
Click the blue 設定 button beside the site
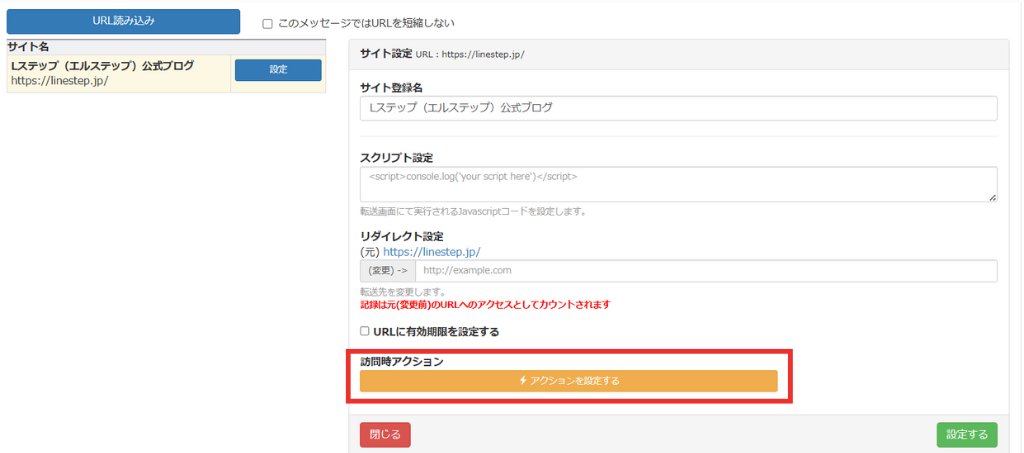[277, 70]
